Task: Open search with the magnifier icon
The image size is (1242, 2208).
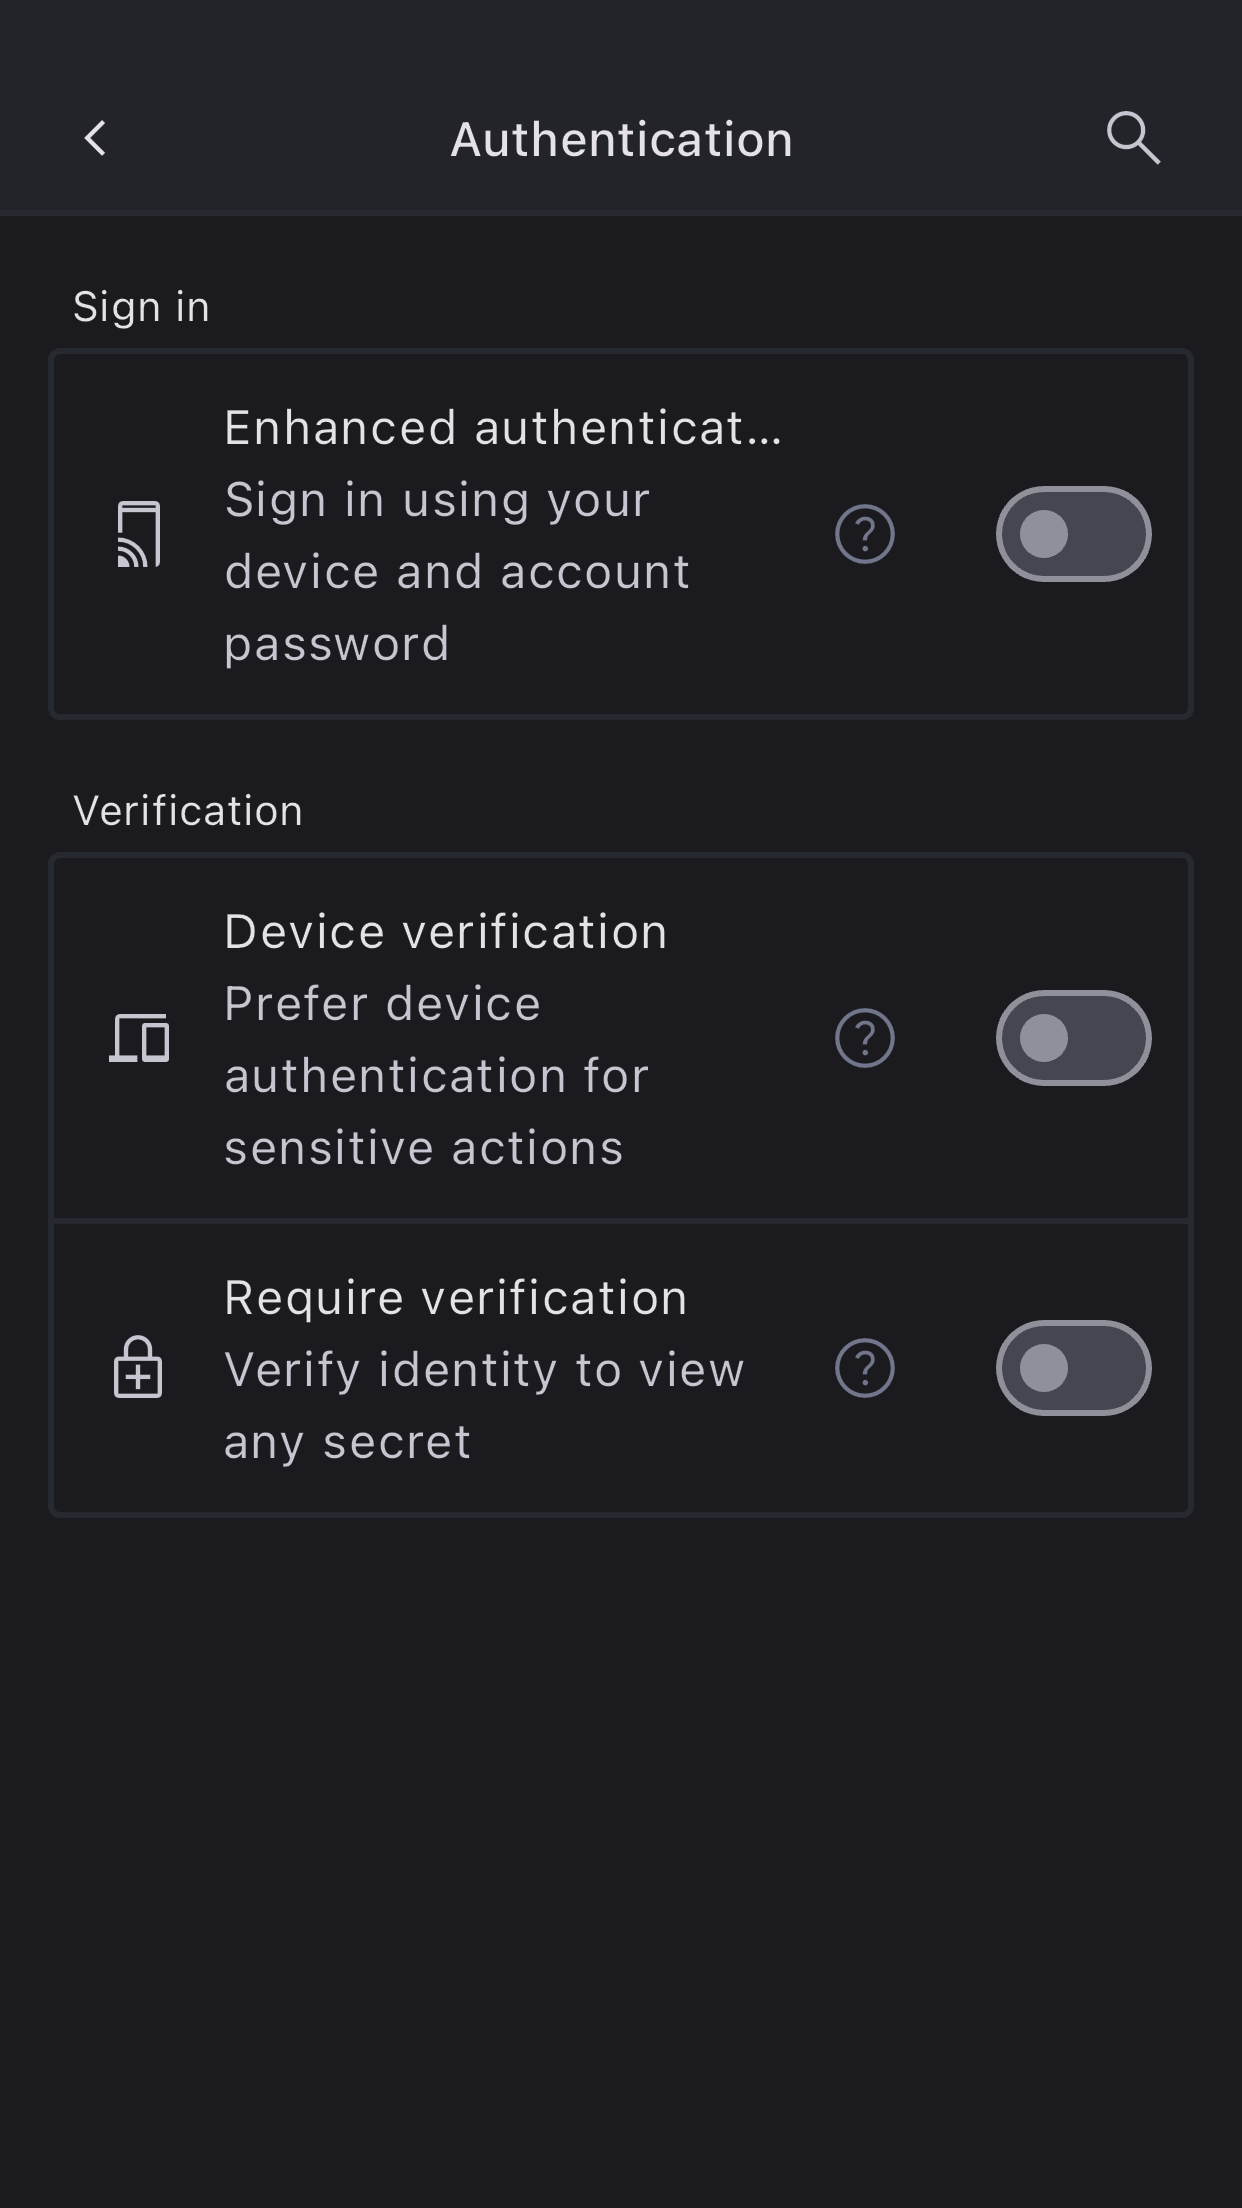Action: coord(1133,138)
